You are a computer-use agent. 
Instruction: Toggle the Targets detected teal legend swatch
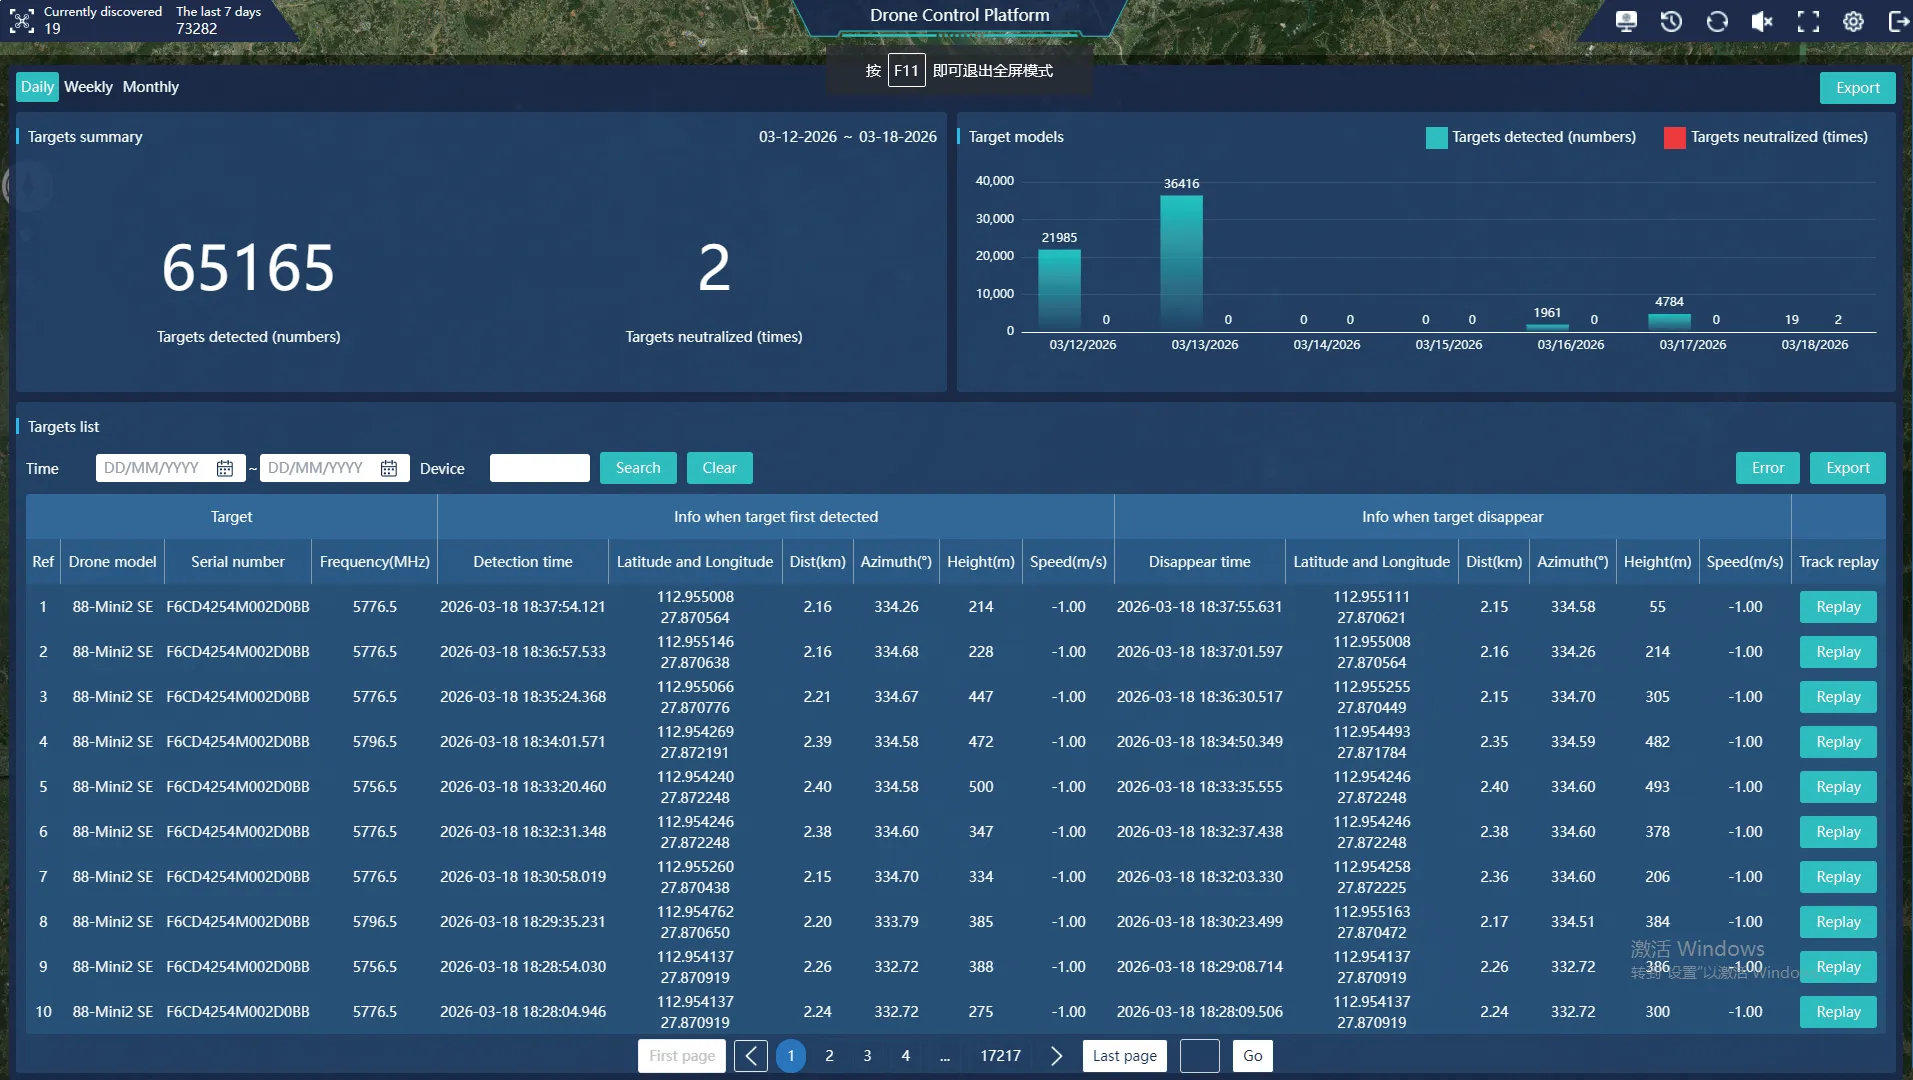(x=1436, y=138)
